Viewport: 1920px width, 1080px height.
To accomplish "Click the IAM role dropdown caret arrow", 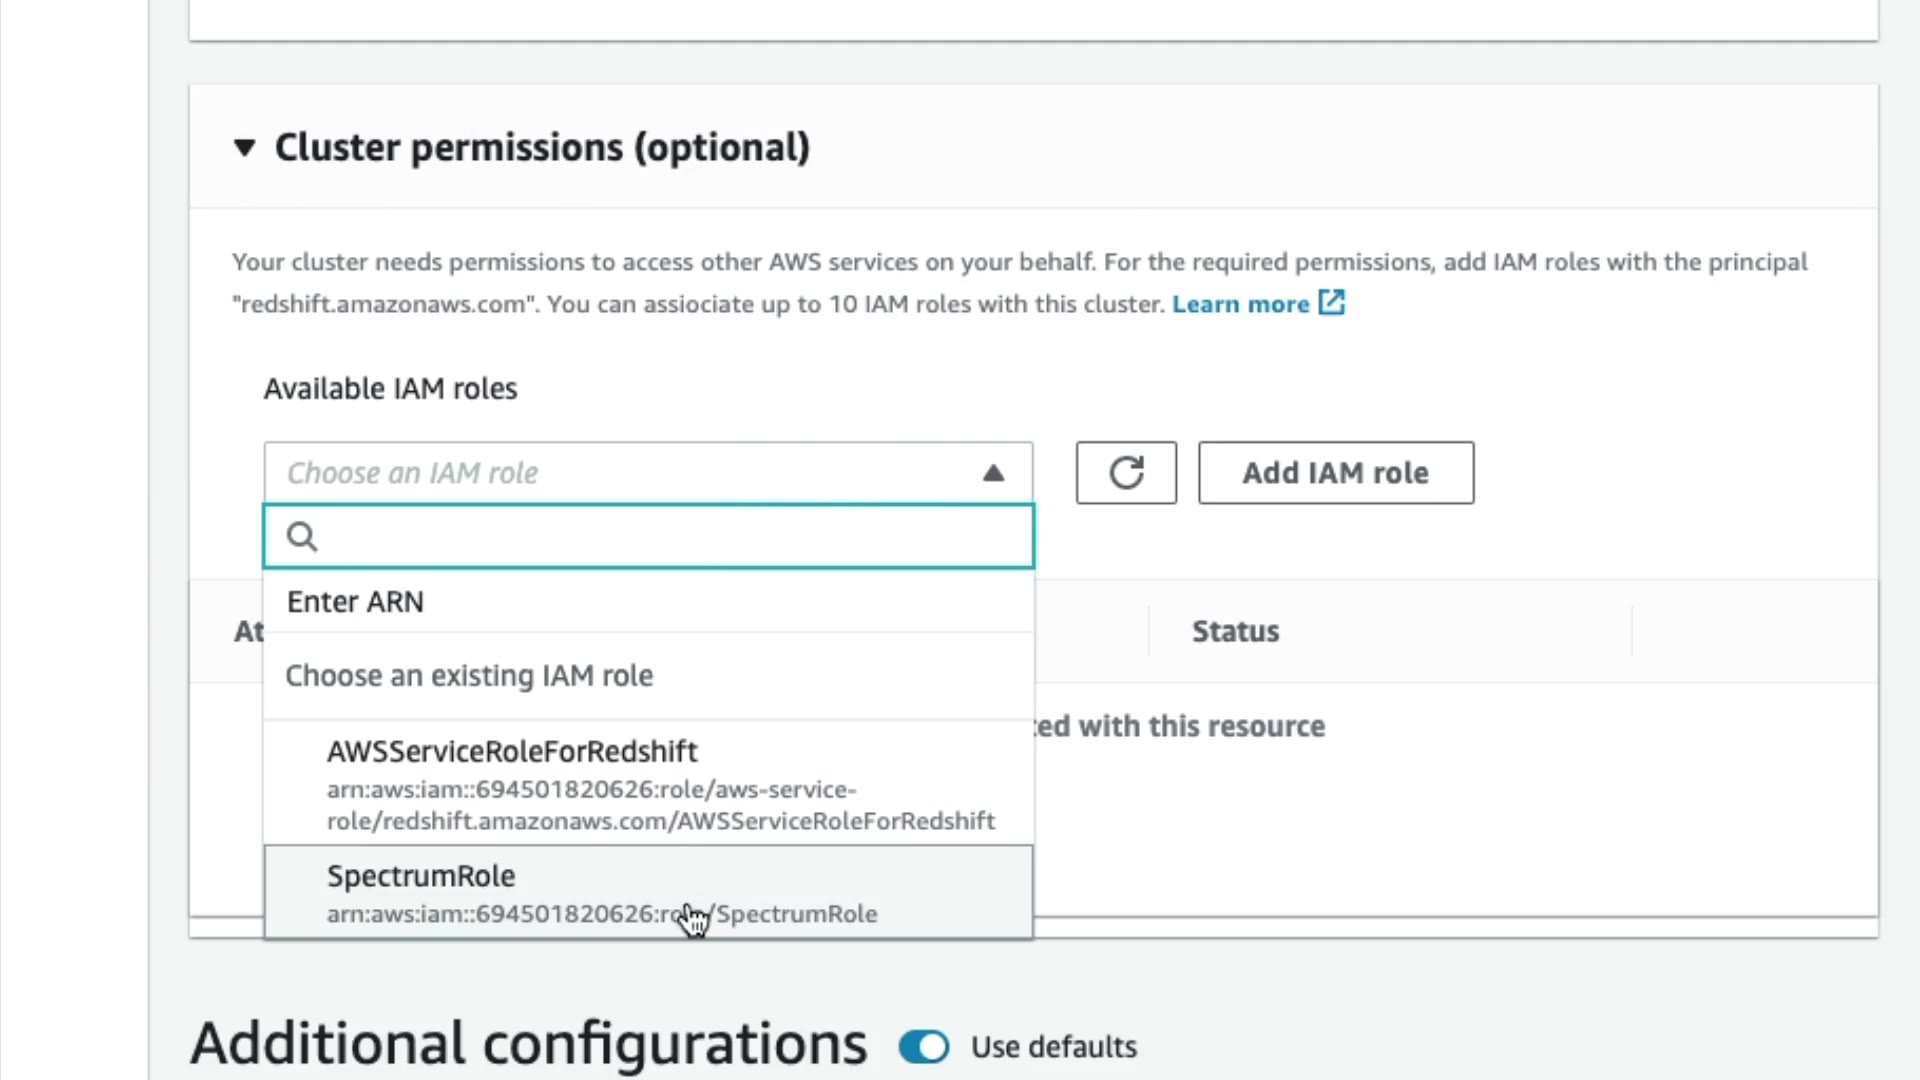I will coord(993,473).
